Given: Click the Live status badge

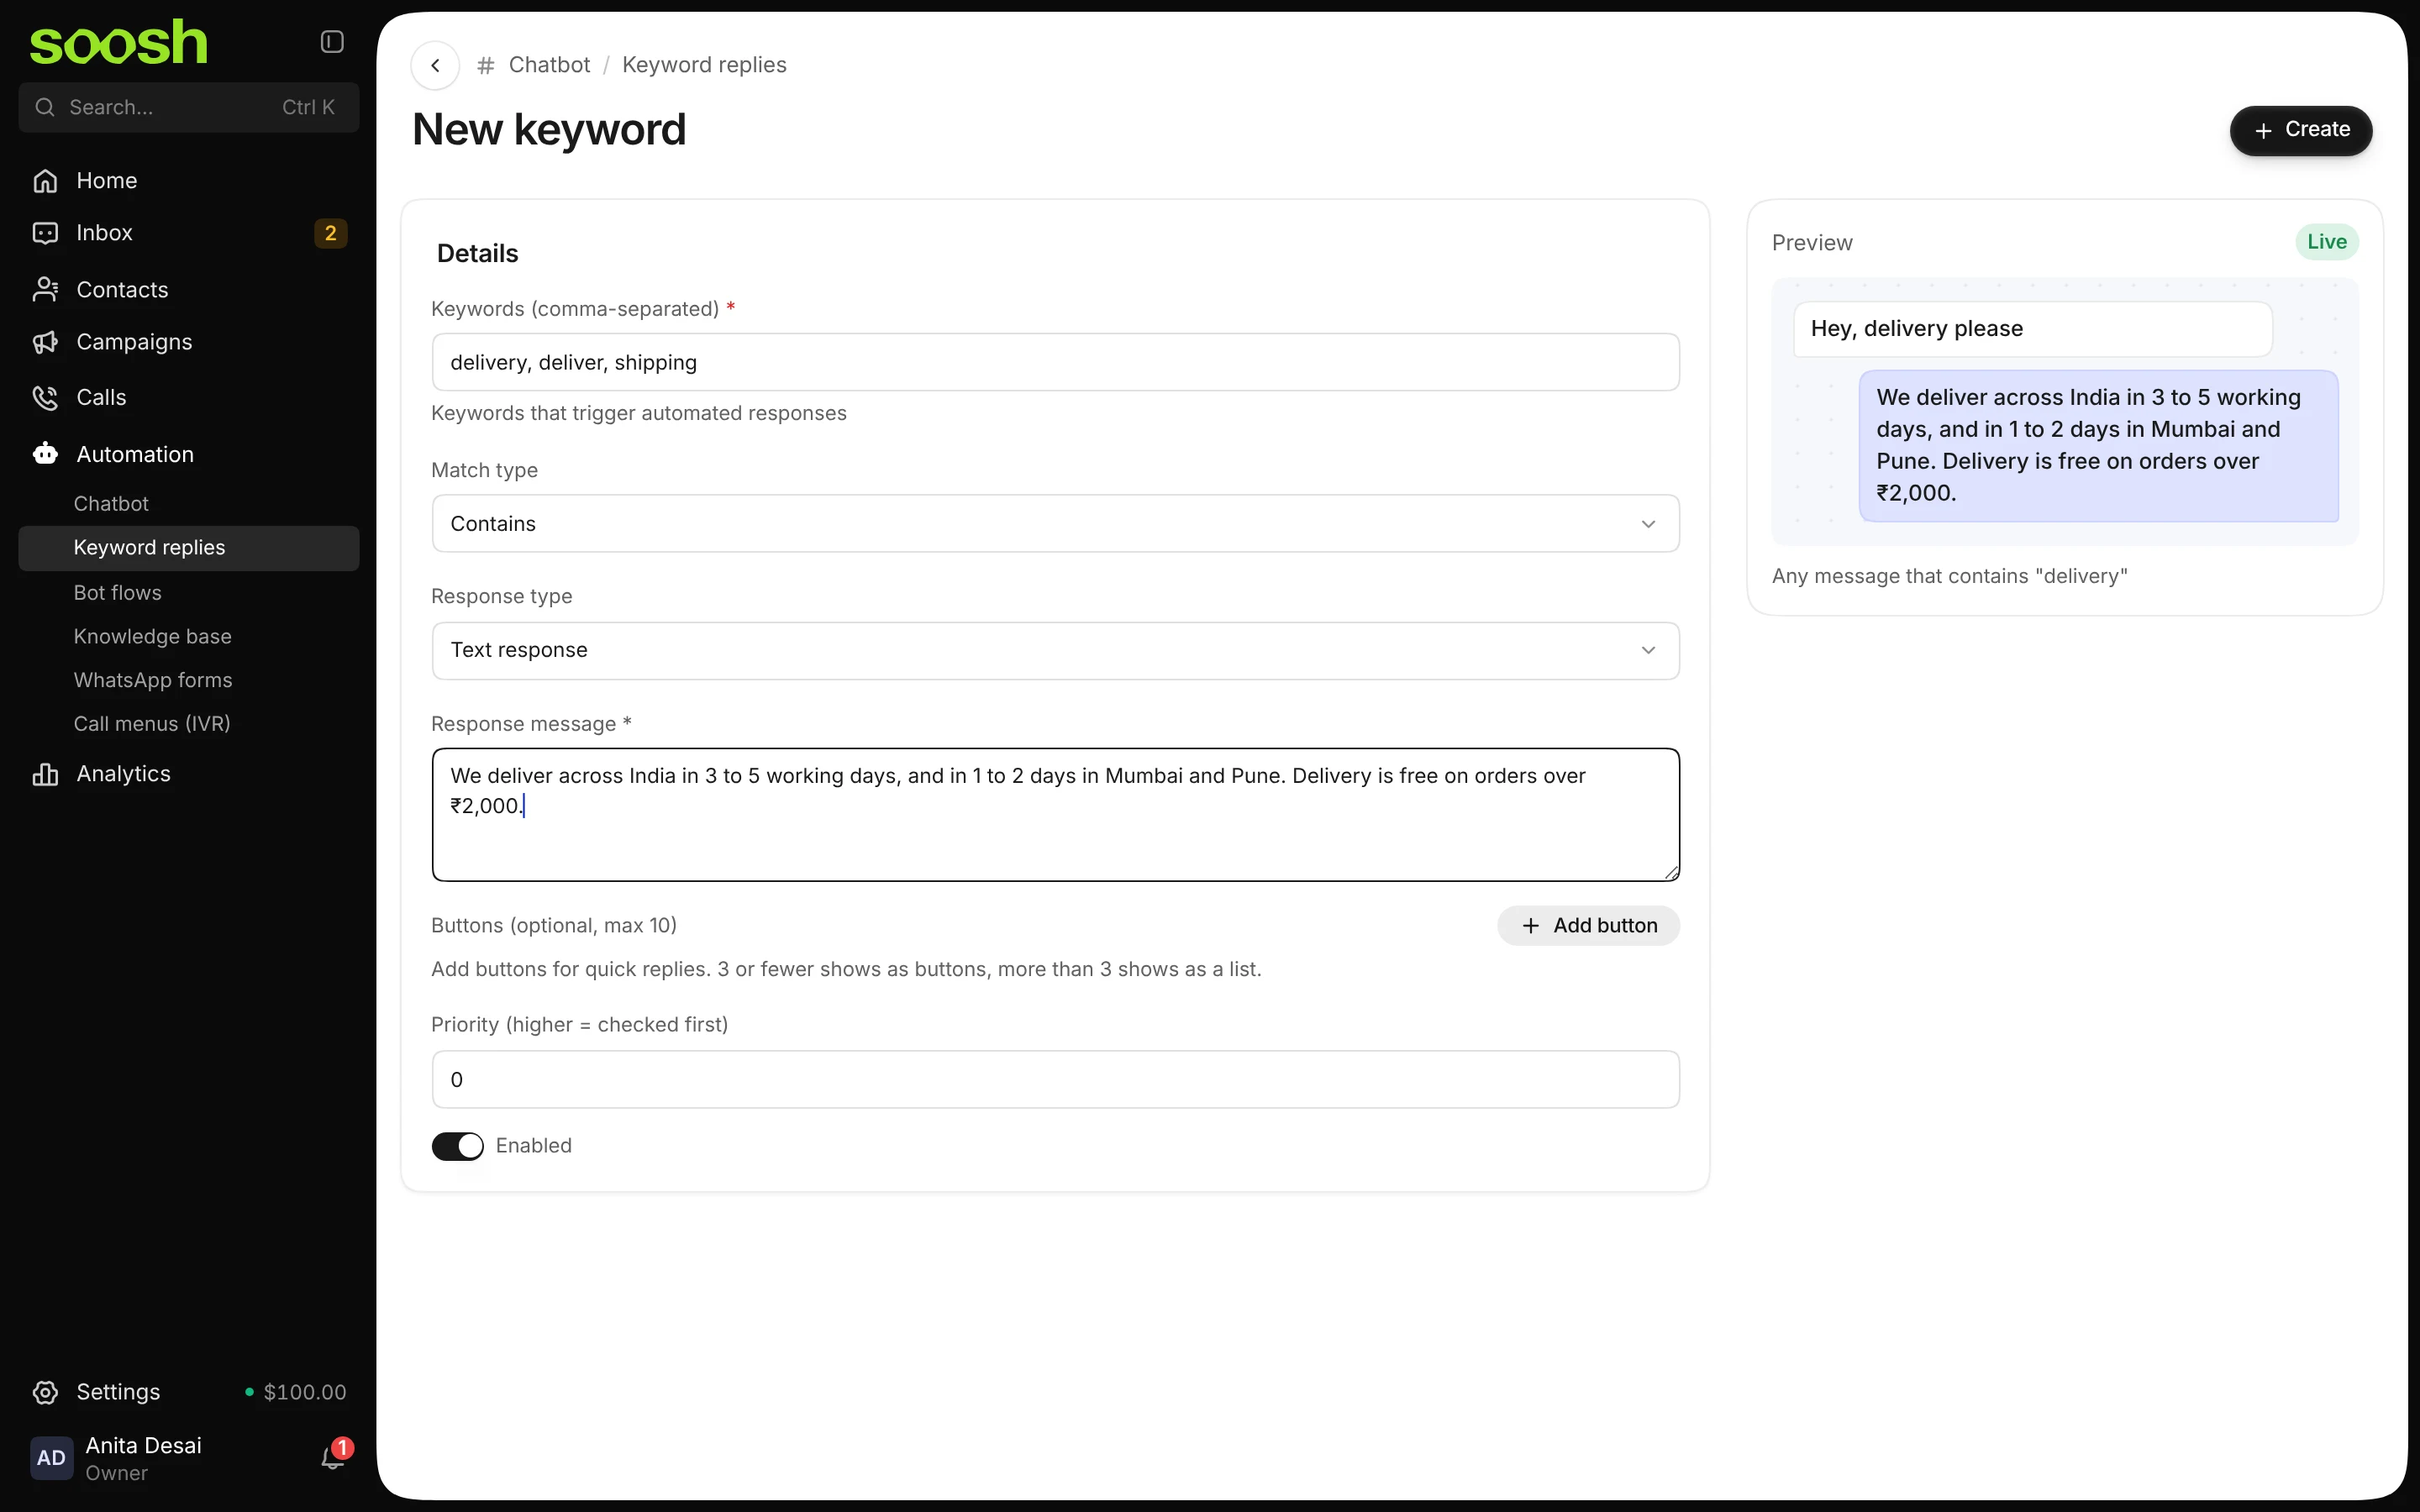Looking at the screenshot, I should pos(2326,242).
